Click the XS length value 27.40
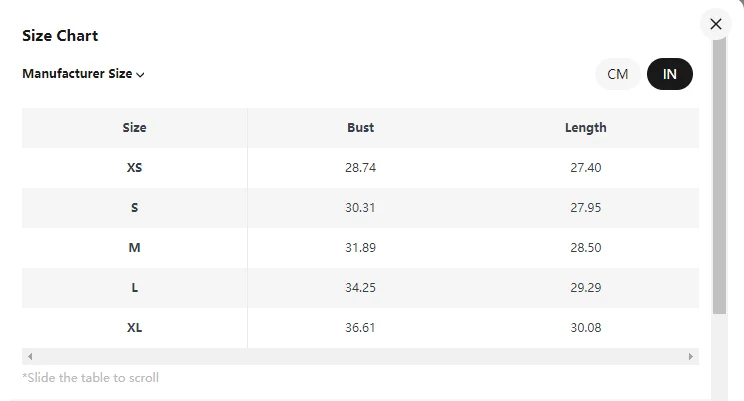This screenshot has width=744, height=401. tap(585, 168)
